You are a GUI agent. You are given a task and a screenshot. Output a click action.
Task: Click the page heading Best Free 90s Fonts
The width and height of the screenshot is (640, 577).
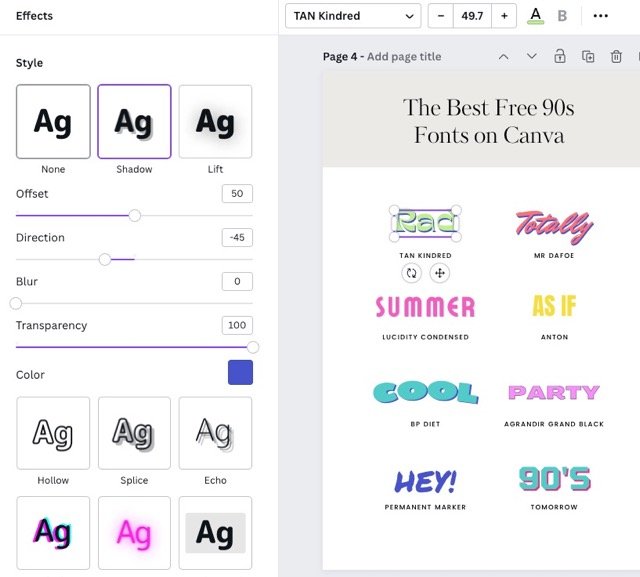tap(489, 121)
